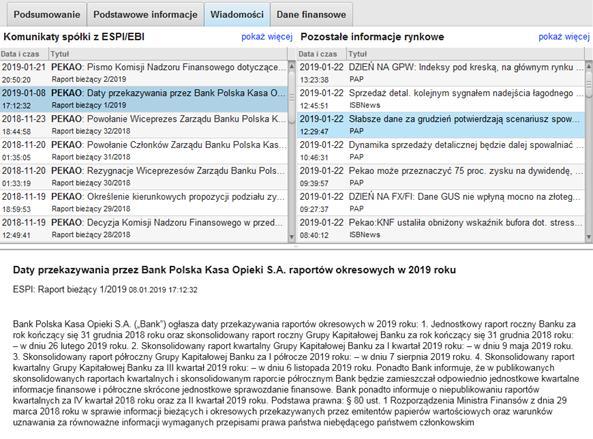Open 'Określenie kierunkowych propozycji podziału' report
The image size is (593, 439).
[x=144, y=203]
